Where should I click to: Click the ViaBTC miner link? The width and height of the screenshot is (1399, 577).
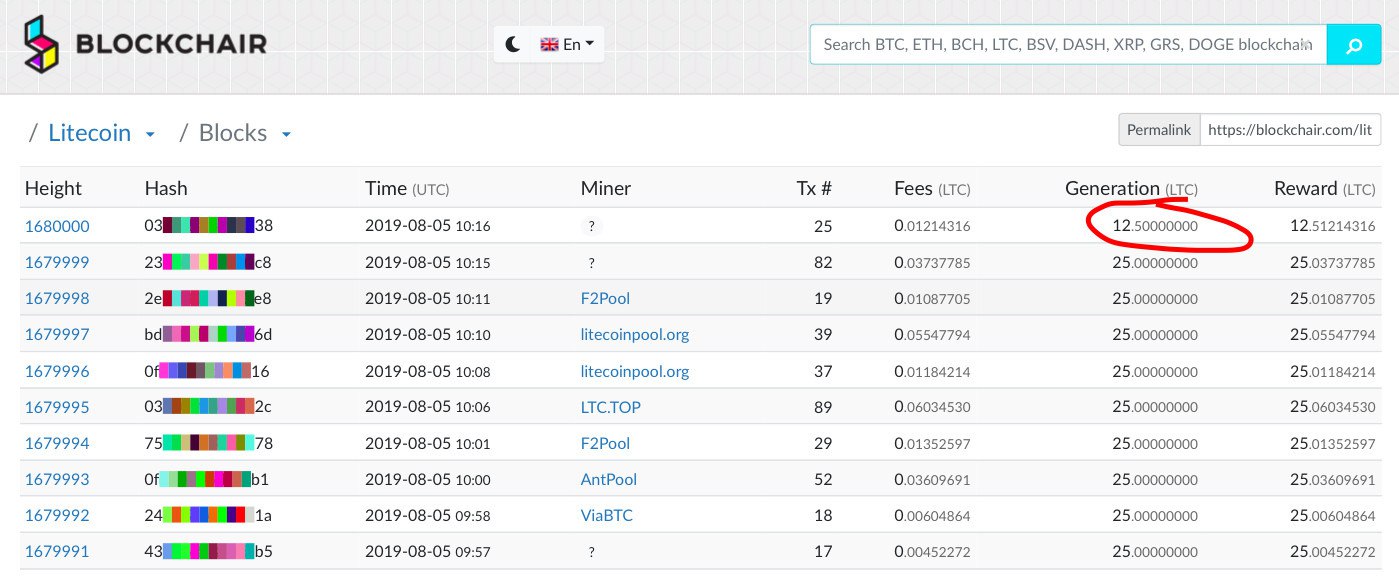point(607,515)
